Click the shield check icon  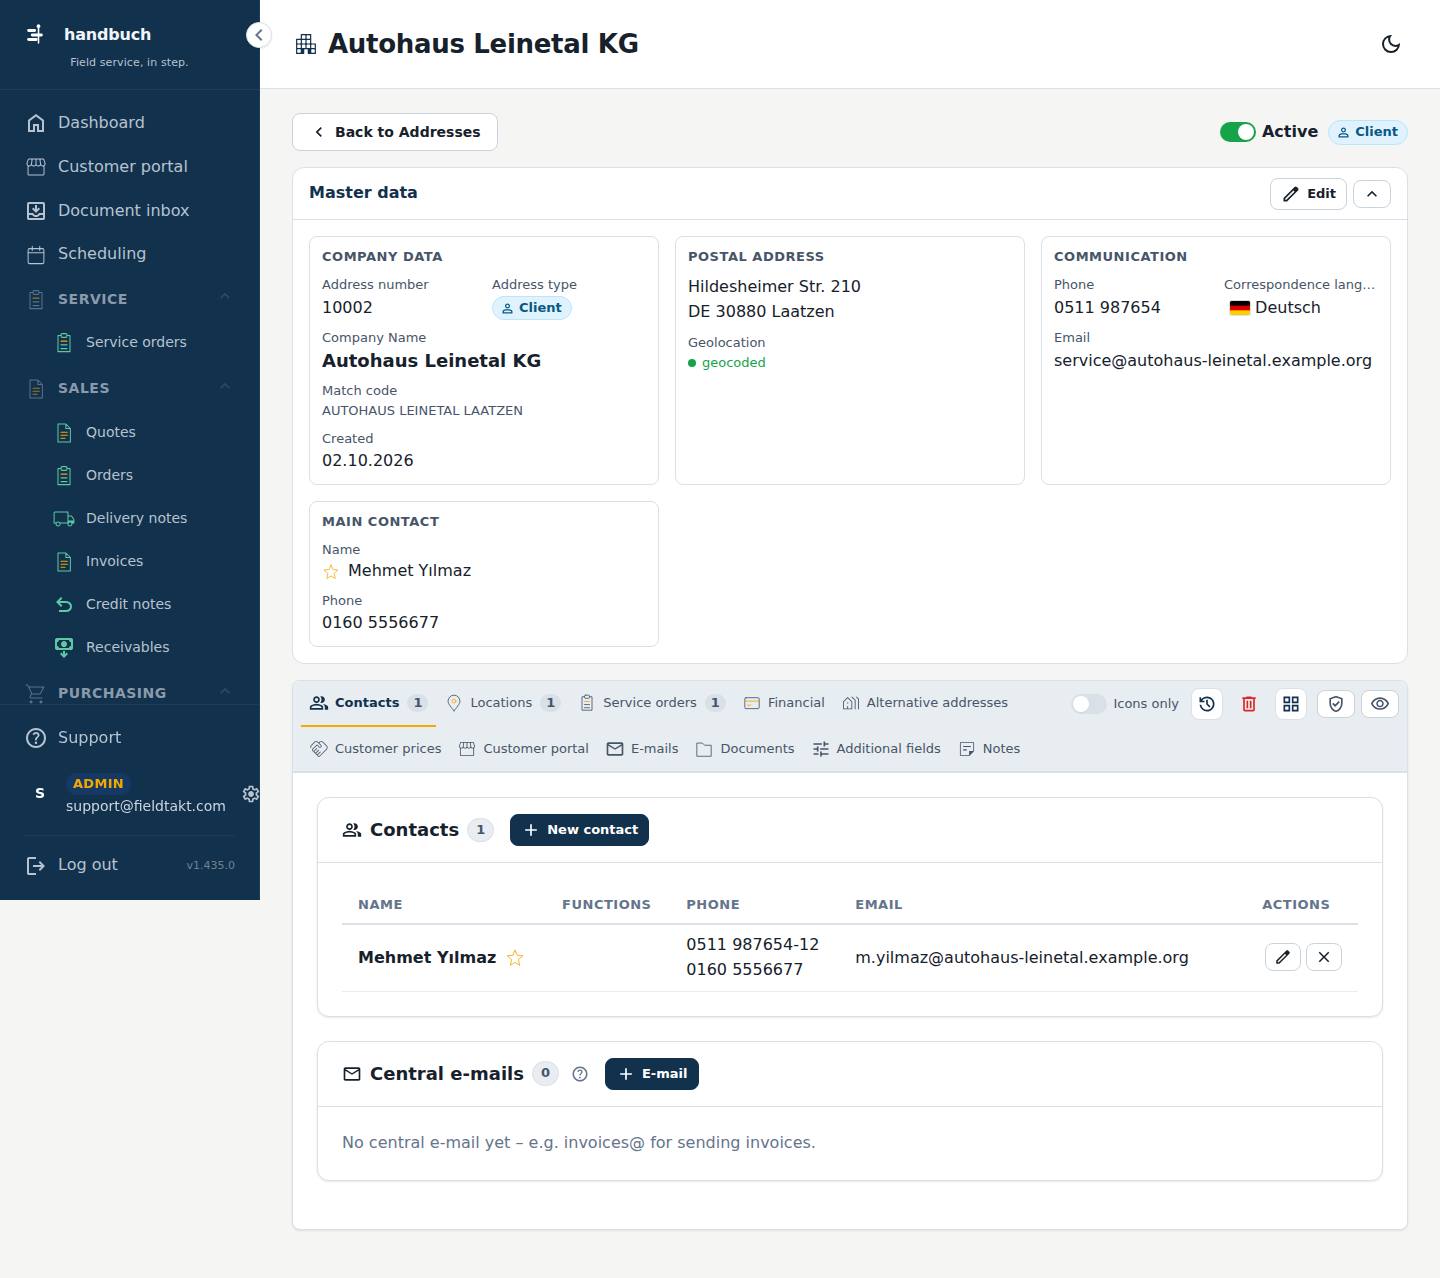point(1335,704)
